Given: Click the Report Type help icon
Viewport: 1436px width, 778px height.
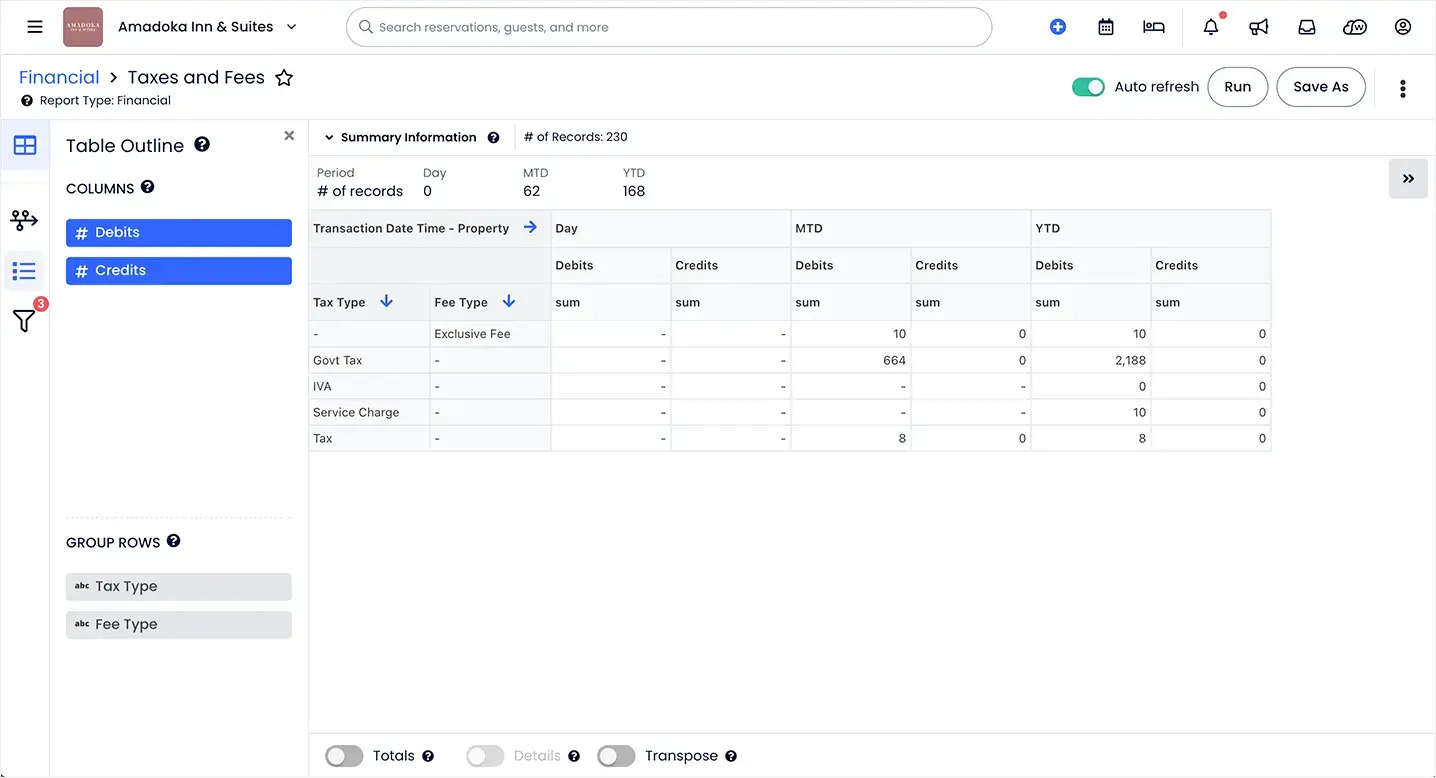Looking at the screenshot, I should point(27,101).
